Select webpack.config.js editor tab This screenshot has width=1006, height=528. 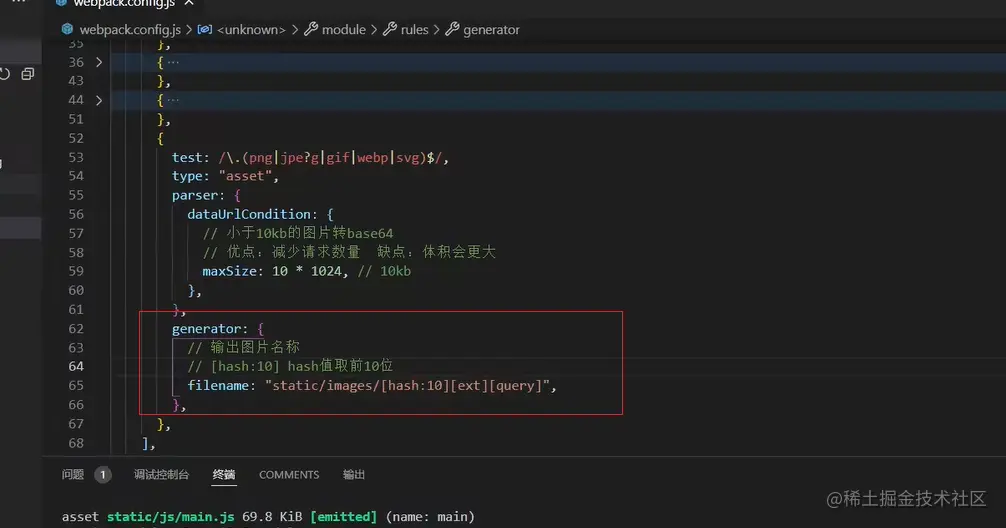[x=124, y=3]
